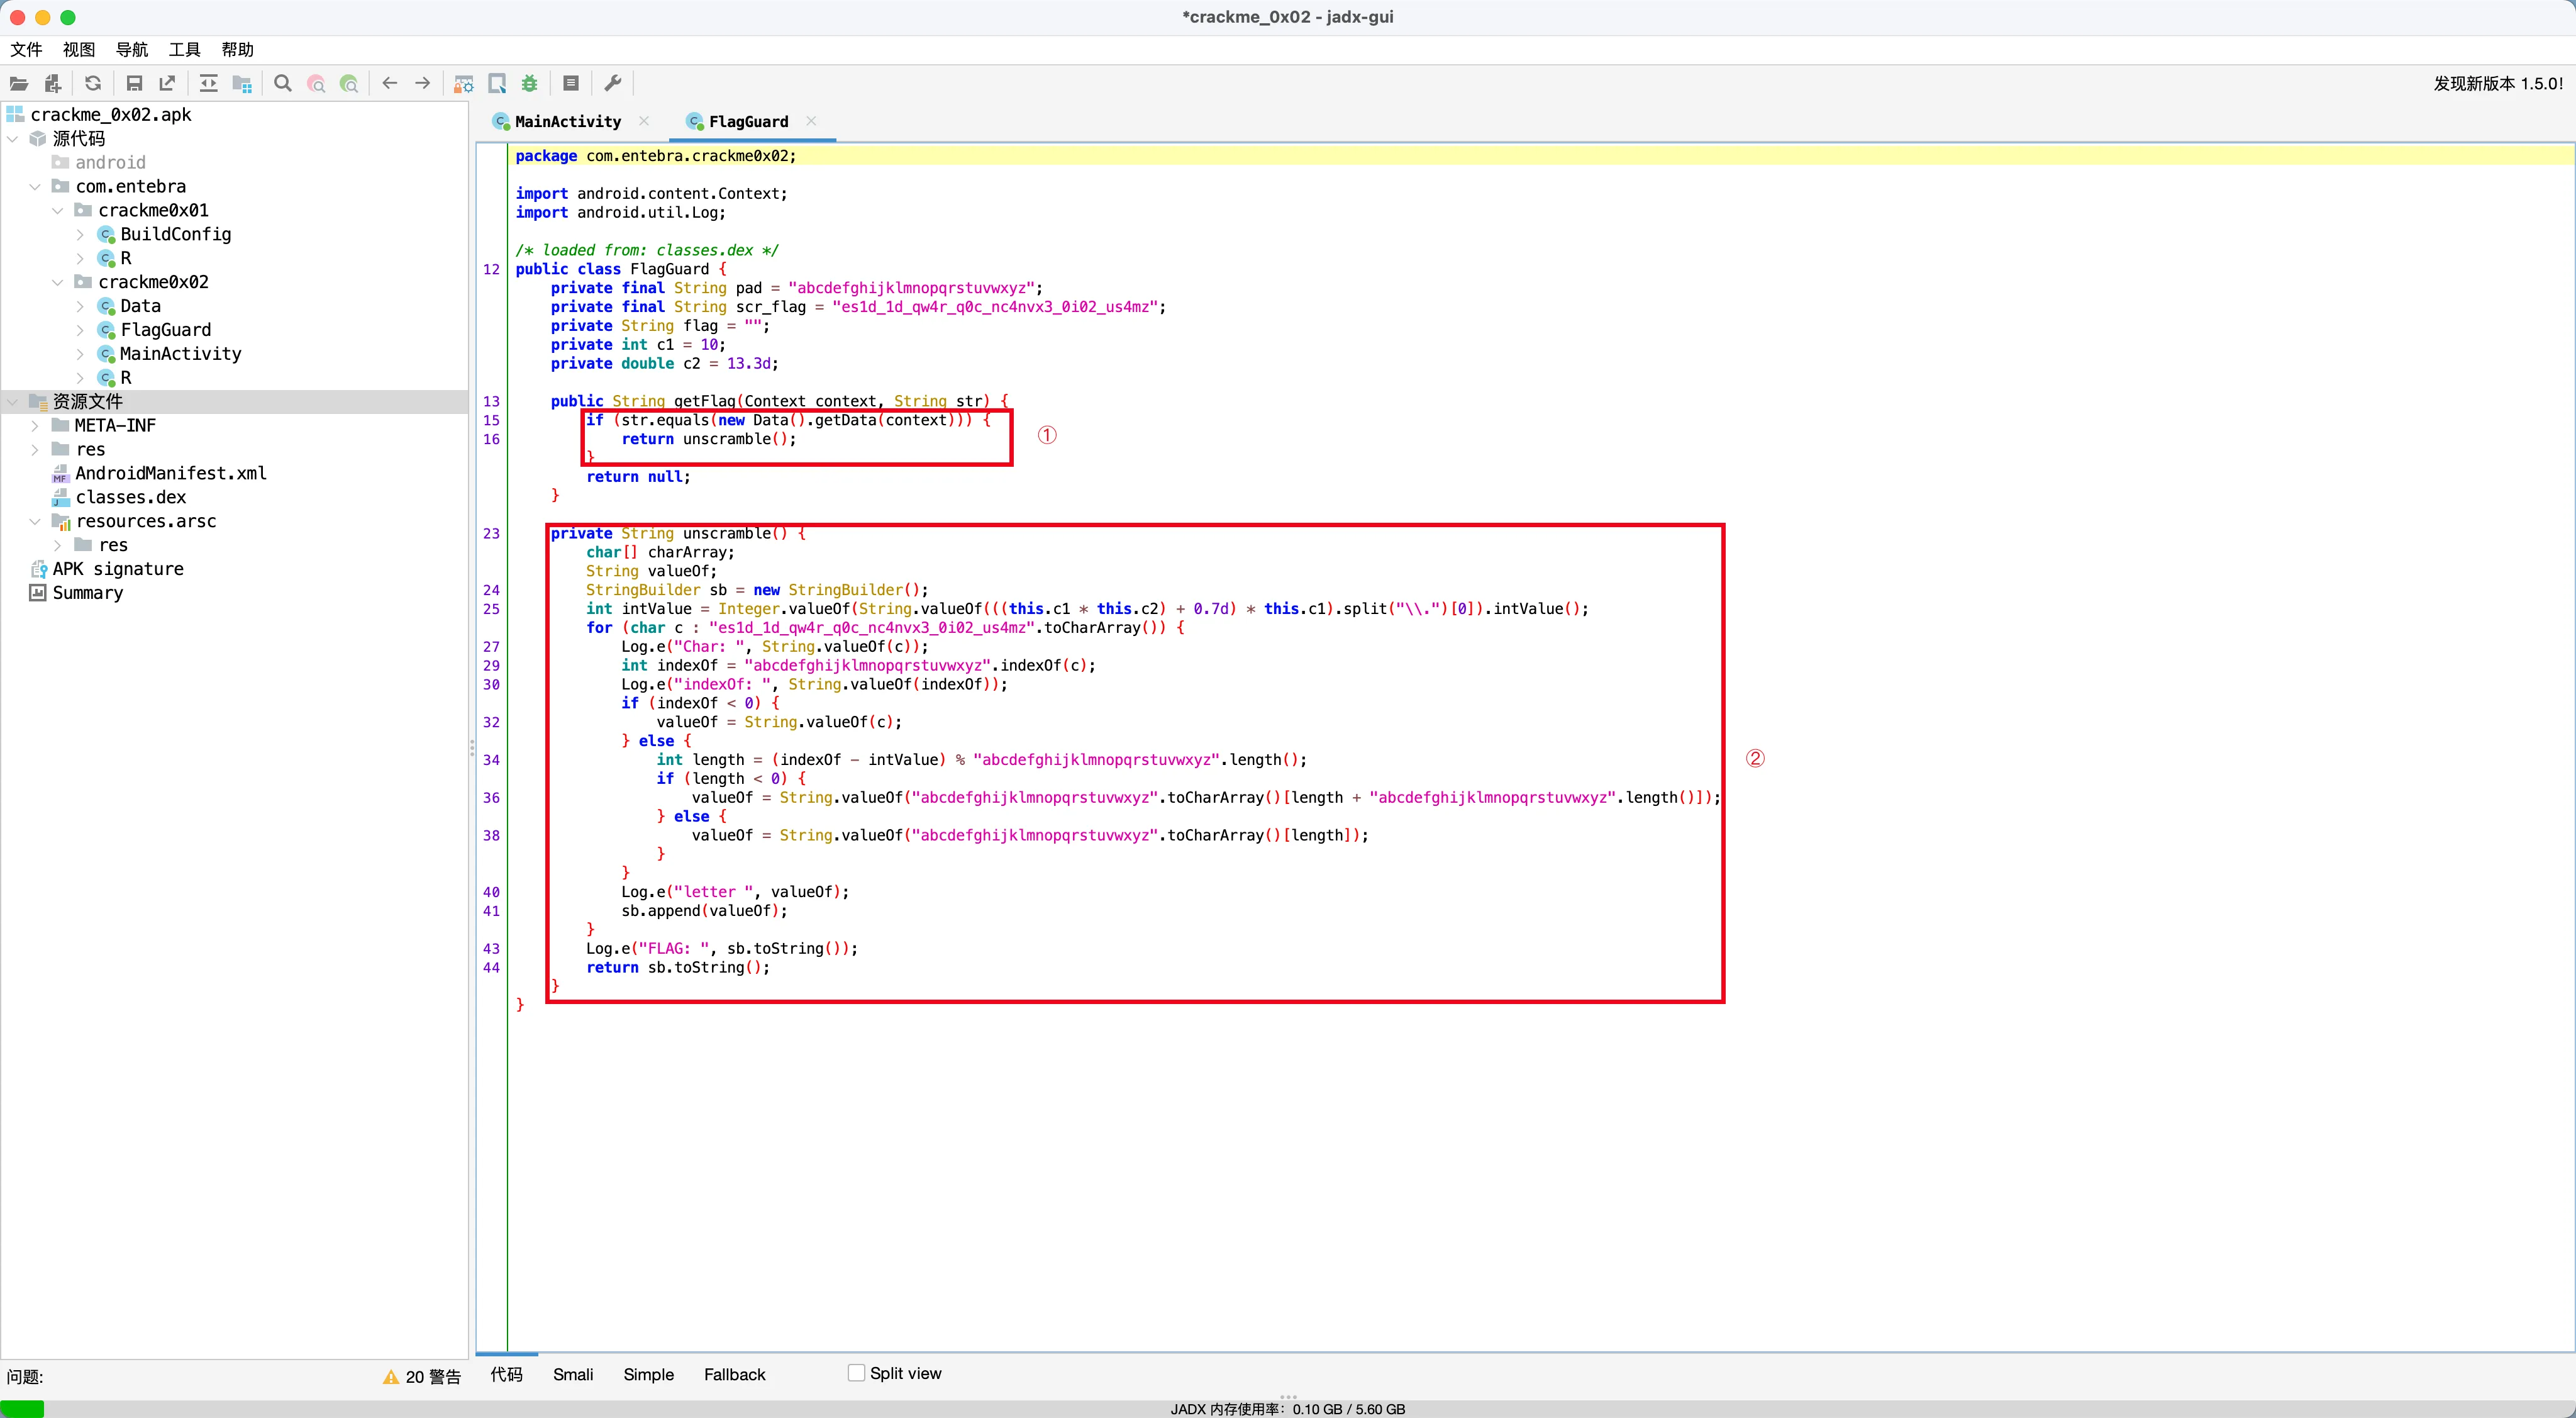2576x1418 pixels.
Task: Select AndroidManifest.xml in the tree
Action: [170, 473]
